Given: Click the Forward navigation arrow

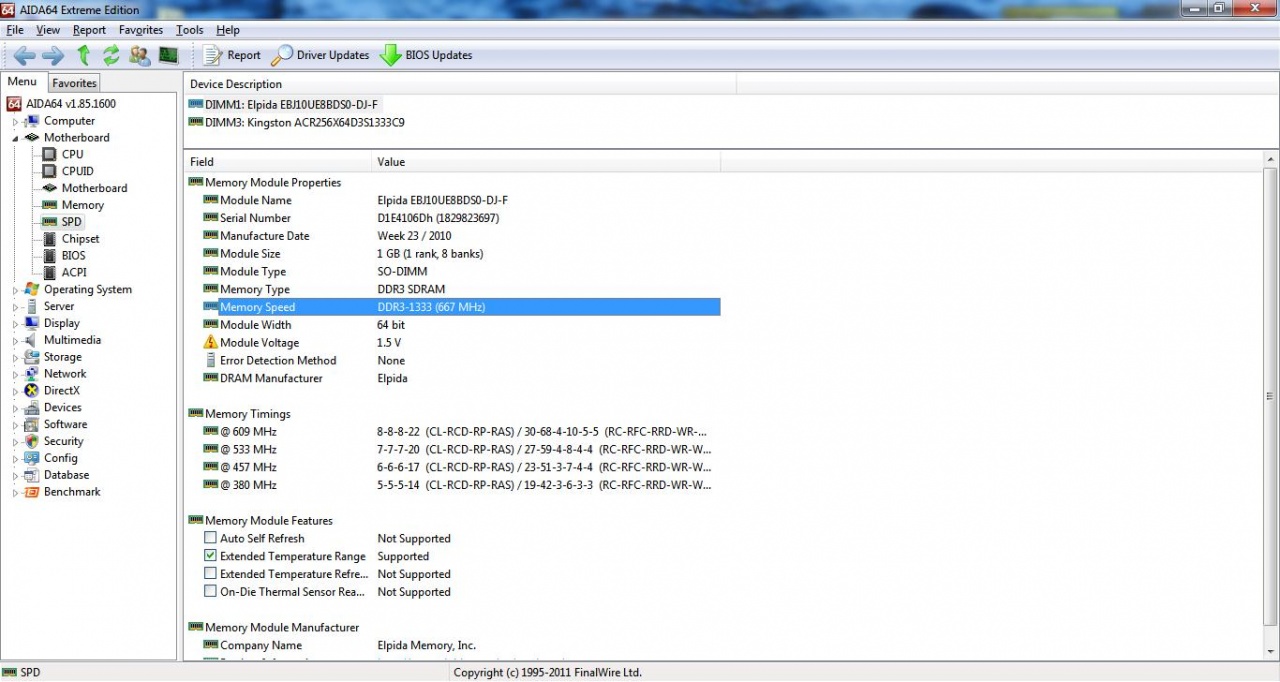Looking at the screenshot, I should 53,55.
